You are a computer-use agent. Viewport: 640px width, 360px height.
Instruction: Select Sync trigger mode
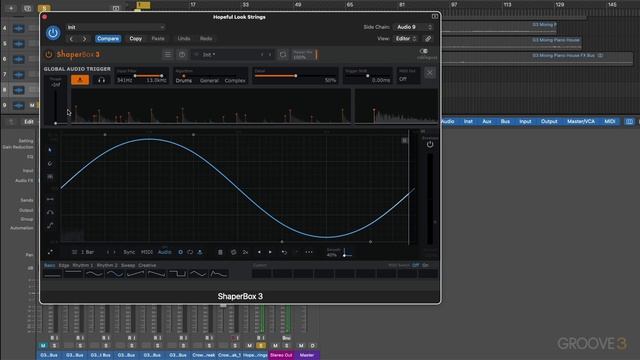pos(129,252)
